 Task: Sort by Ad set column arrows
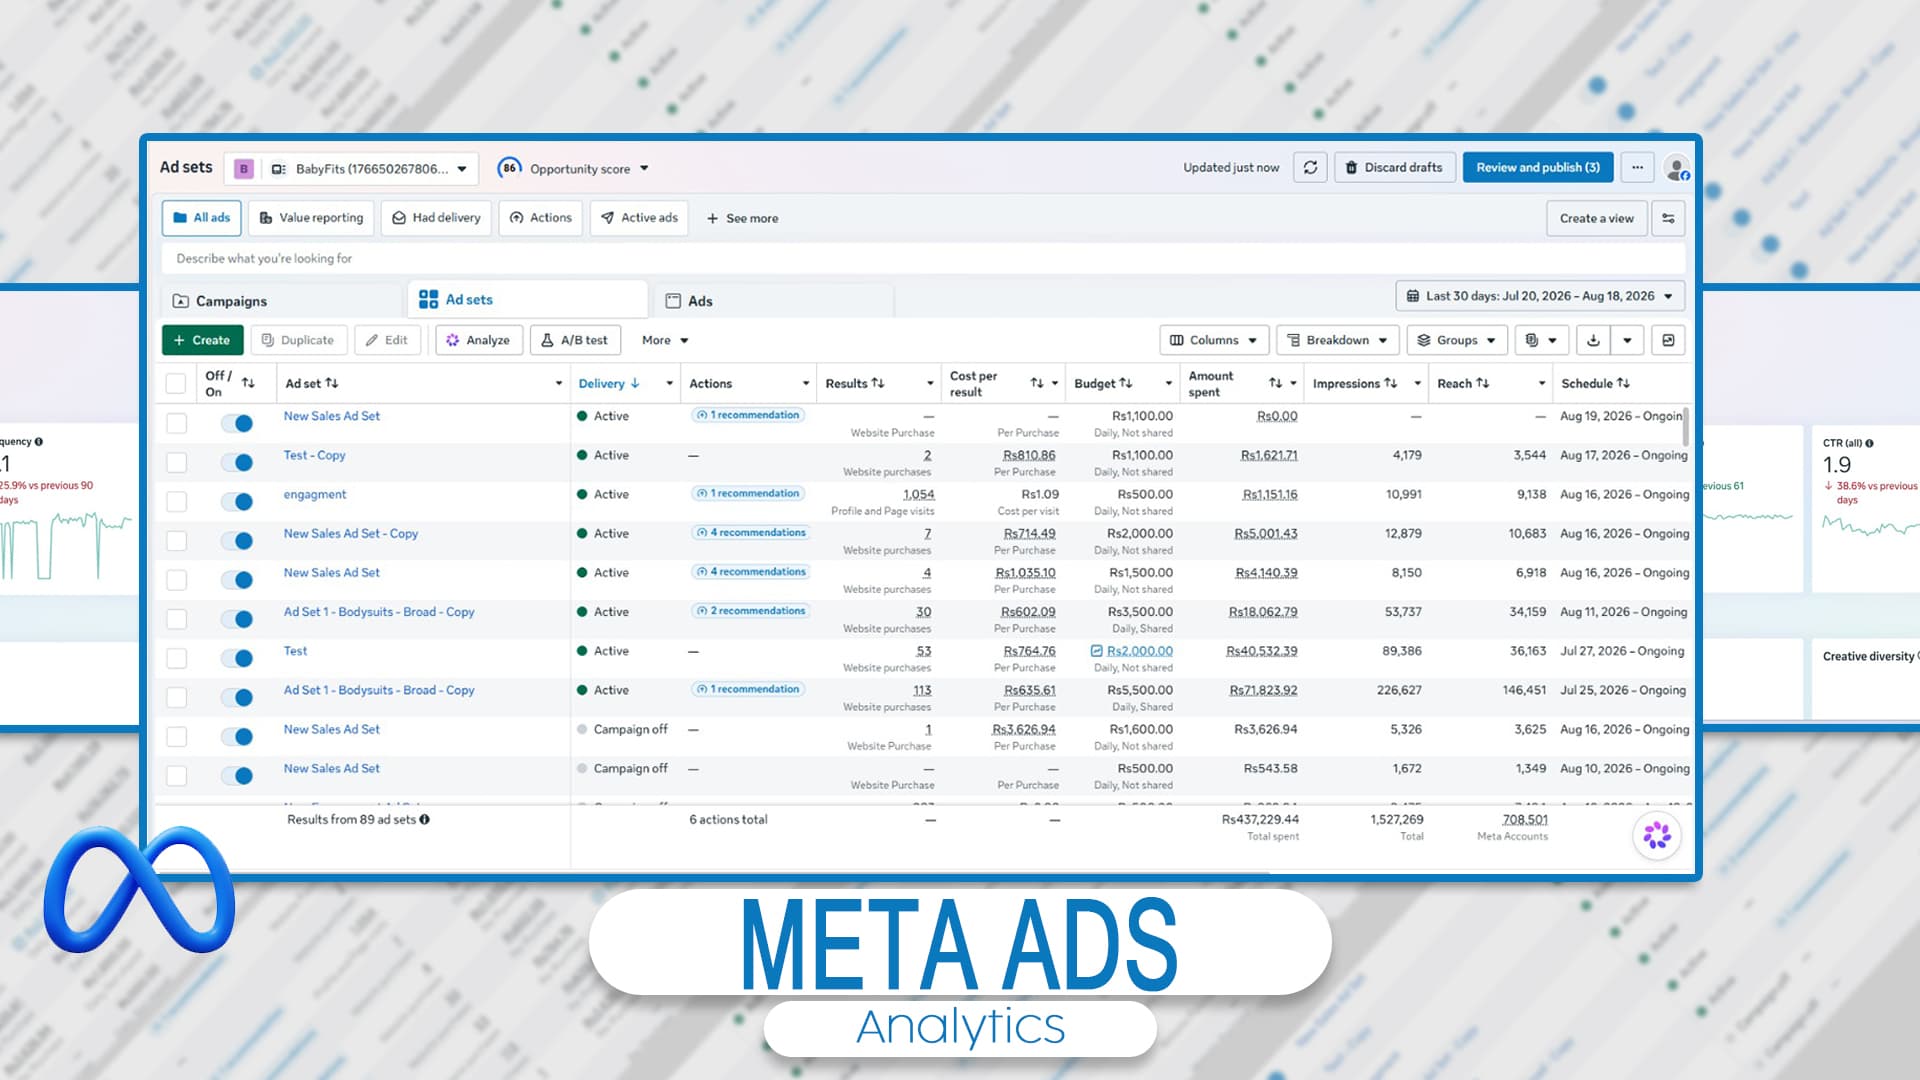pos(332,383)
